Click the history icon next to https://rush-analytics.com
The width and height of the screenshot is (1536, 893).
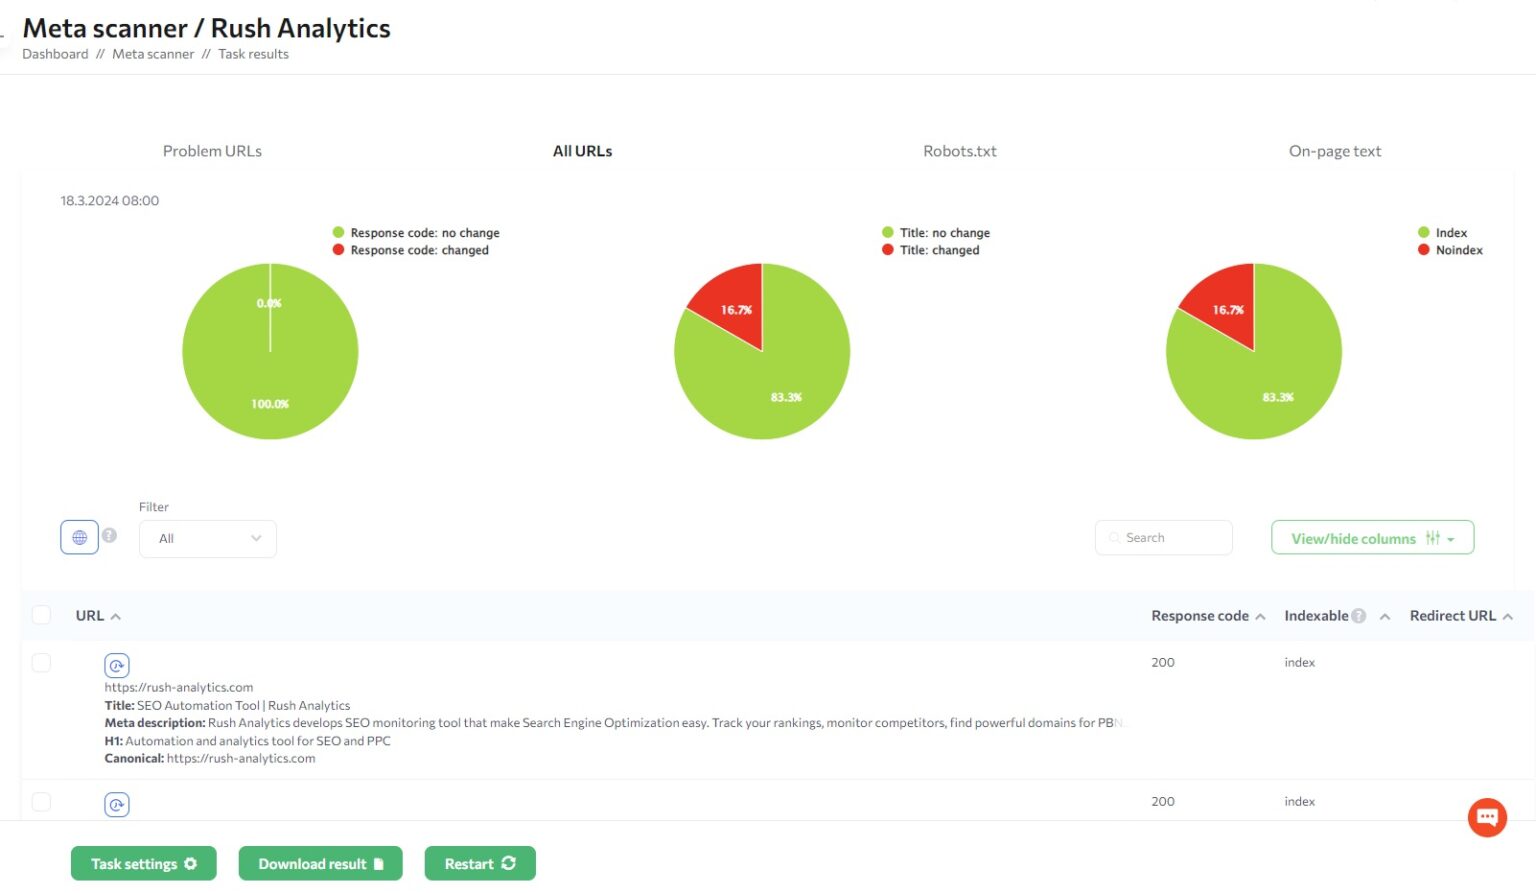pos(117,664)
